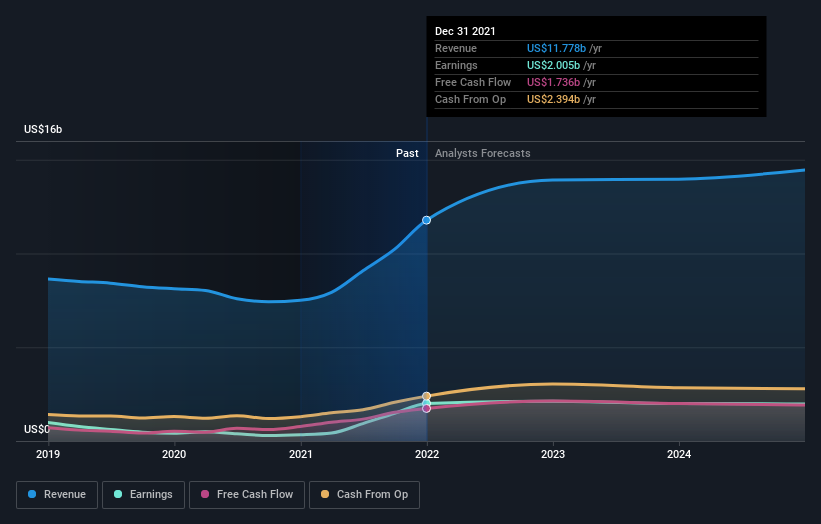The height and width of the screenshot is (524, 821).
Task: Click the 2023 x-axis label
Action: (553, 454)
